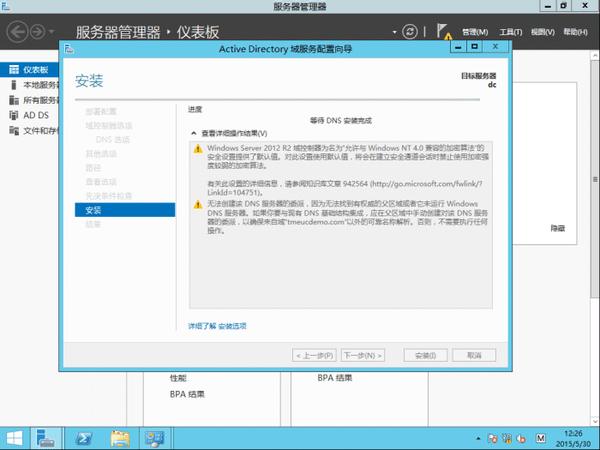Select the 部署配置 step in wizard navigation
The image size is (600, 450).
pos(101,111)
